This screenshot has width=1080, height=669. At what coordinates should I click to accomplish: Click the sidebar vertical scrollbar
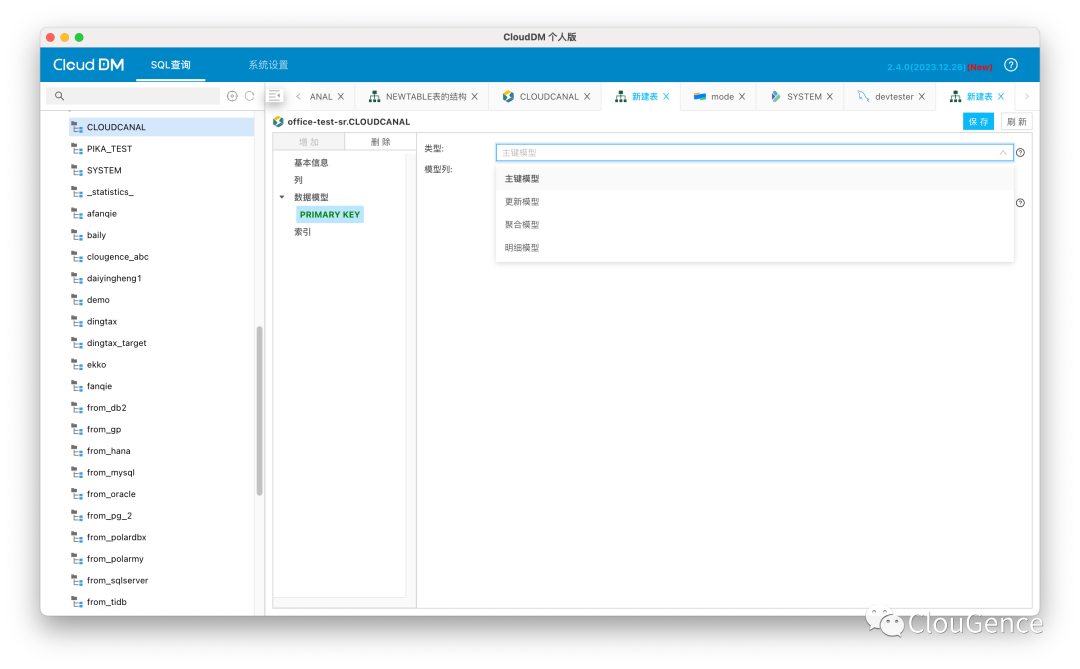click(x=260, y=410)
